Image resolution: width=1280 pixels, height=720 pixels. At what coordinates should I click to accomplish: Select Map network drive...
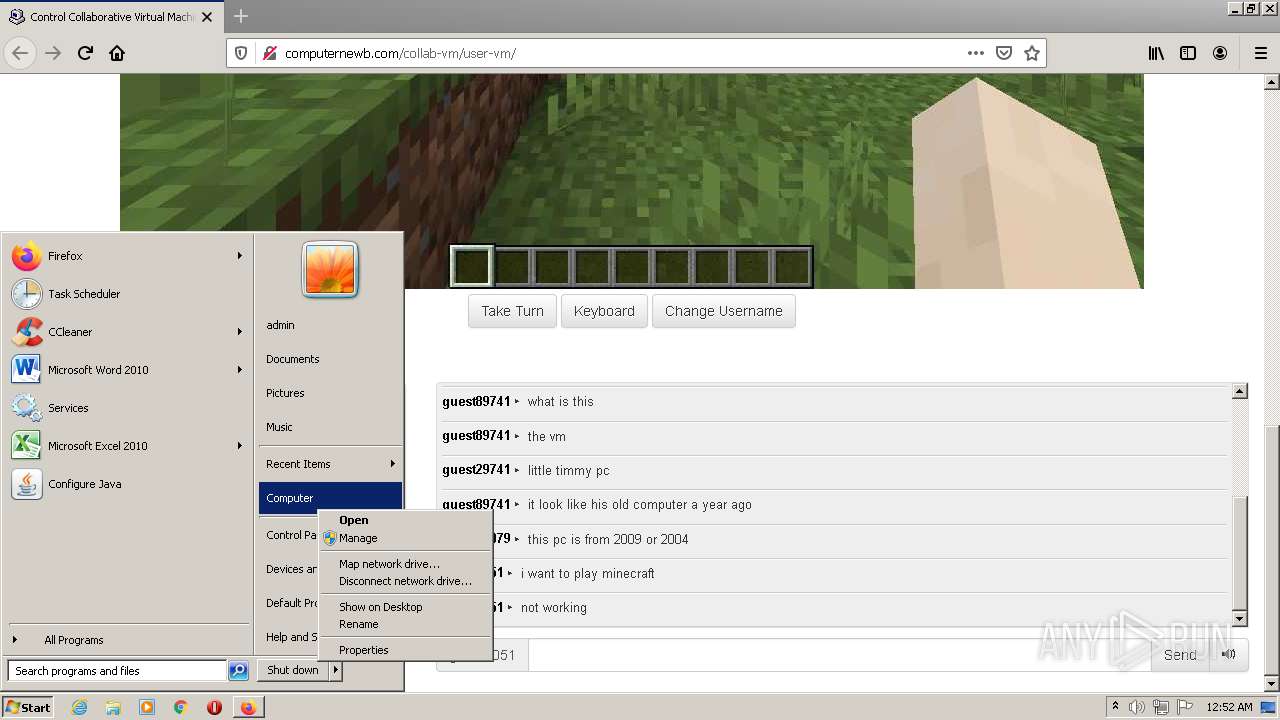(405, 564)
